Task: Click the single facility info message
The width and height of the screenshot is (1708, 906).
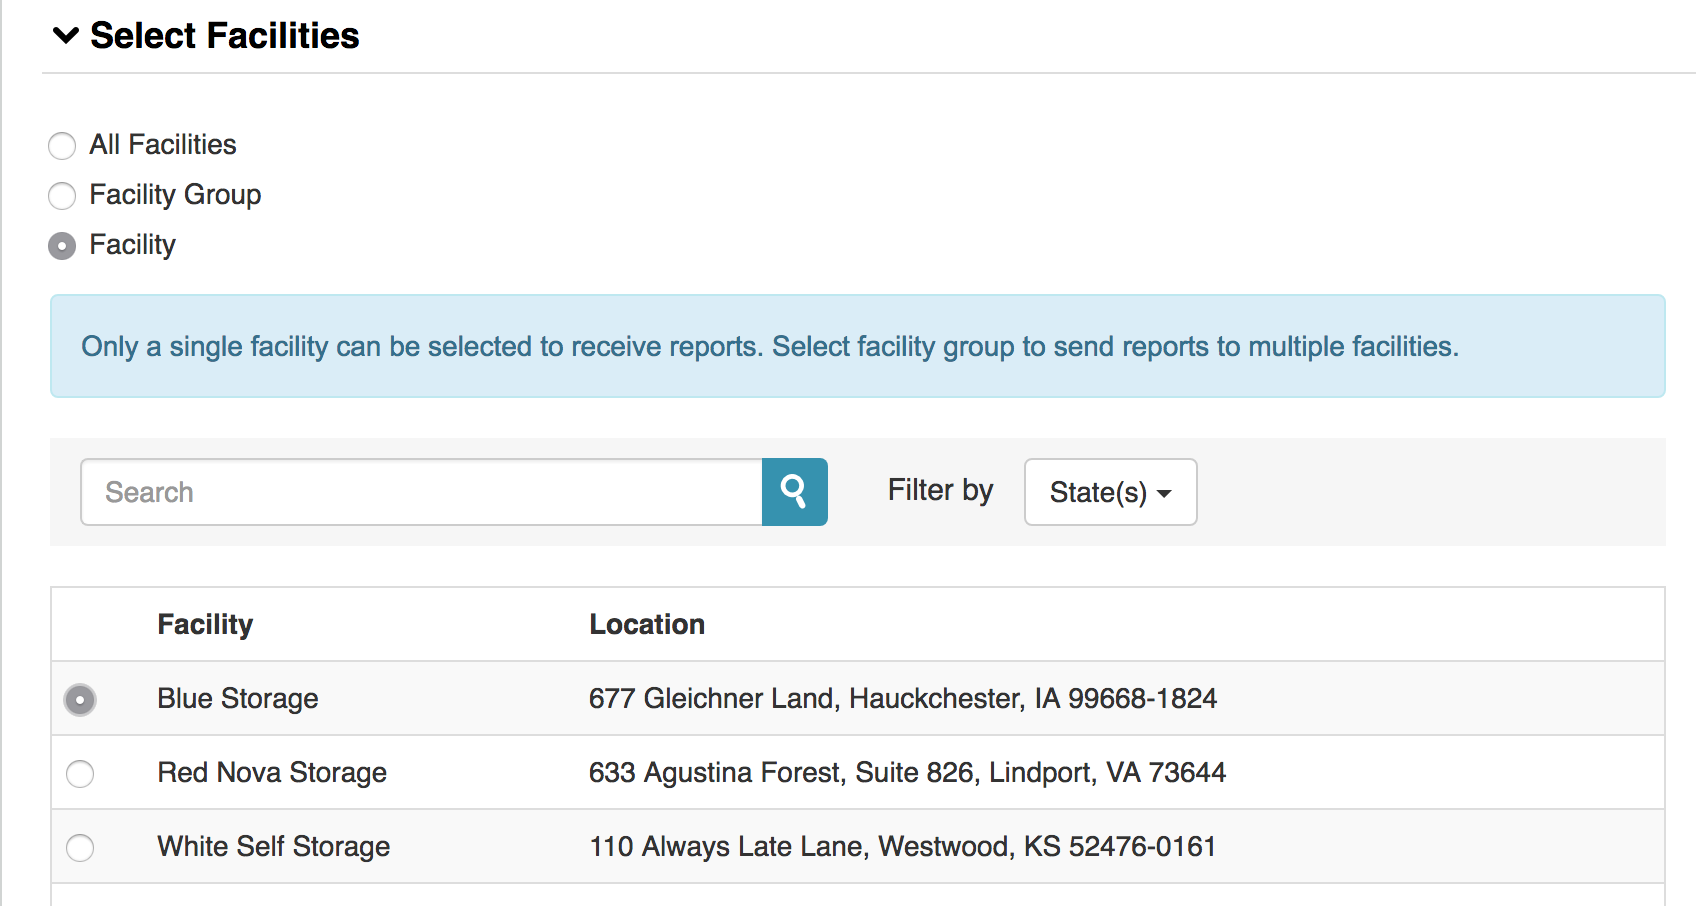Action: pos(858,346)
